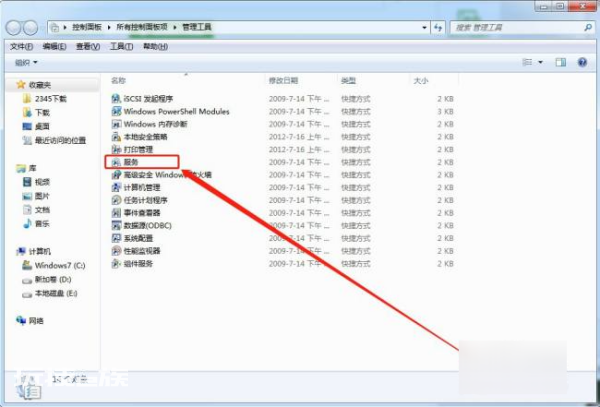Click date 2012-7-16 of 本地安全策略 row
Image resolution: width=600 pixels, height=407 pixels.
pos(299,137)
